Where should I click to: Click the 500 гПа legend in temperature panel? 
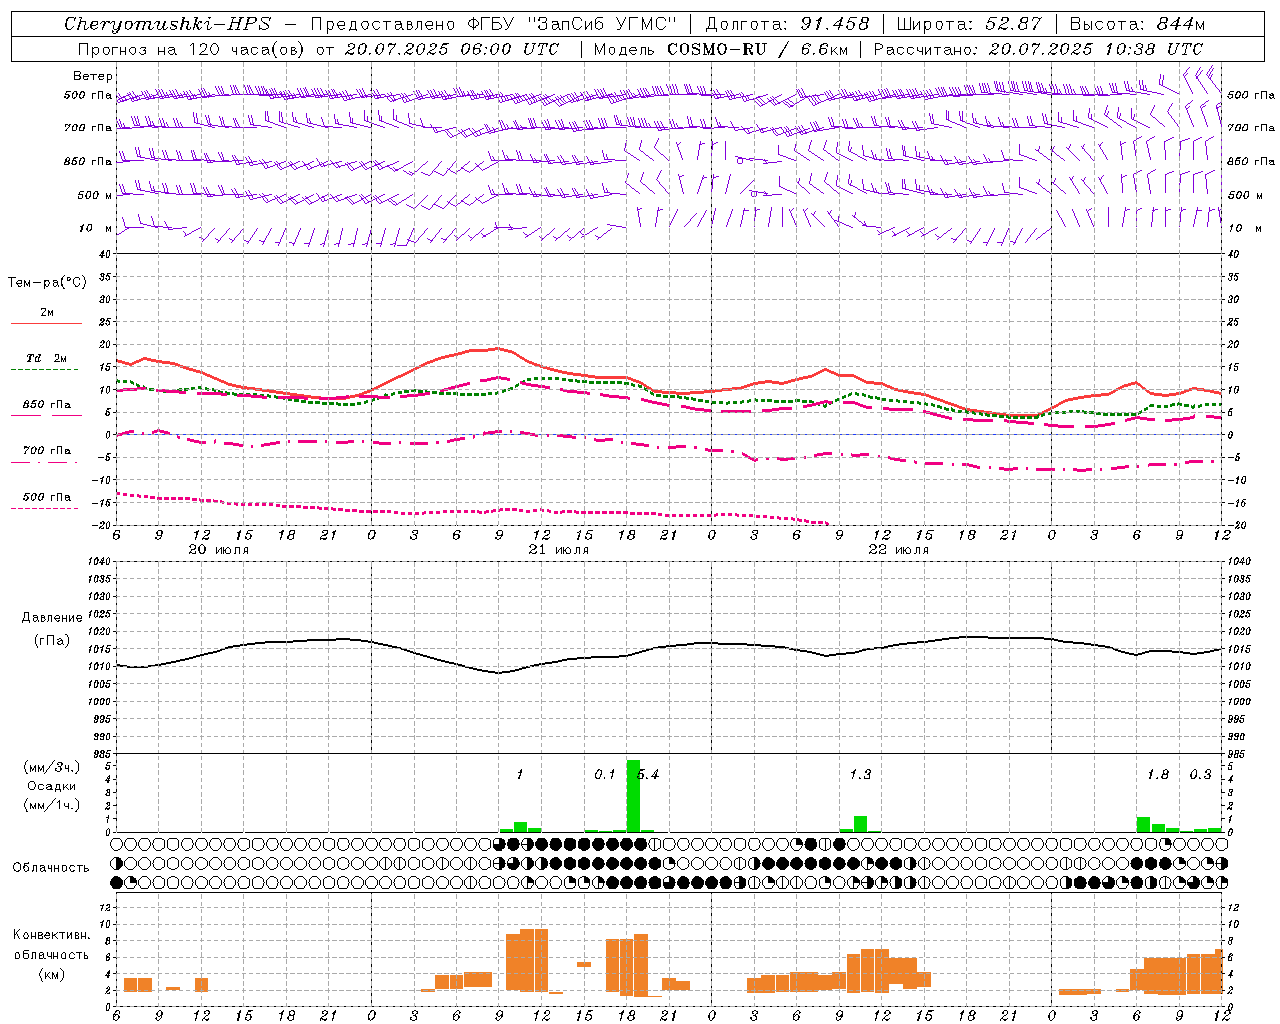pos(46,497)
